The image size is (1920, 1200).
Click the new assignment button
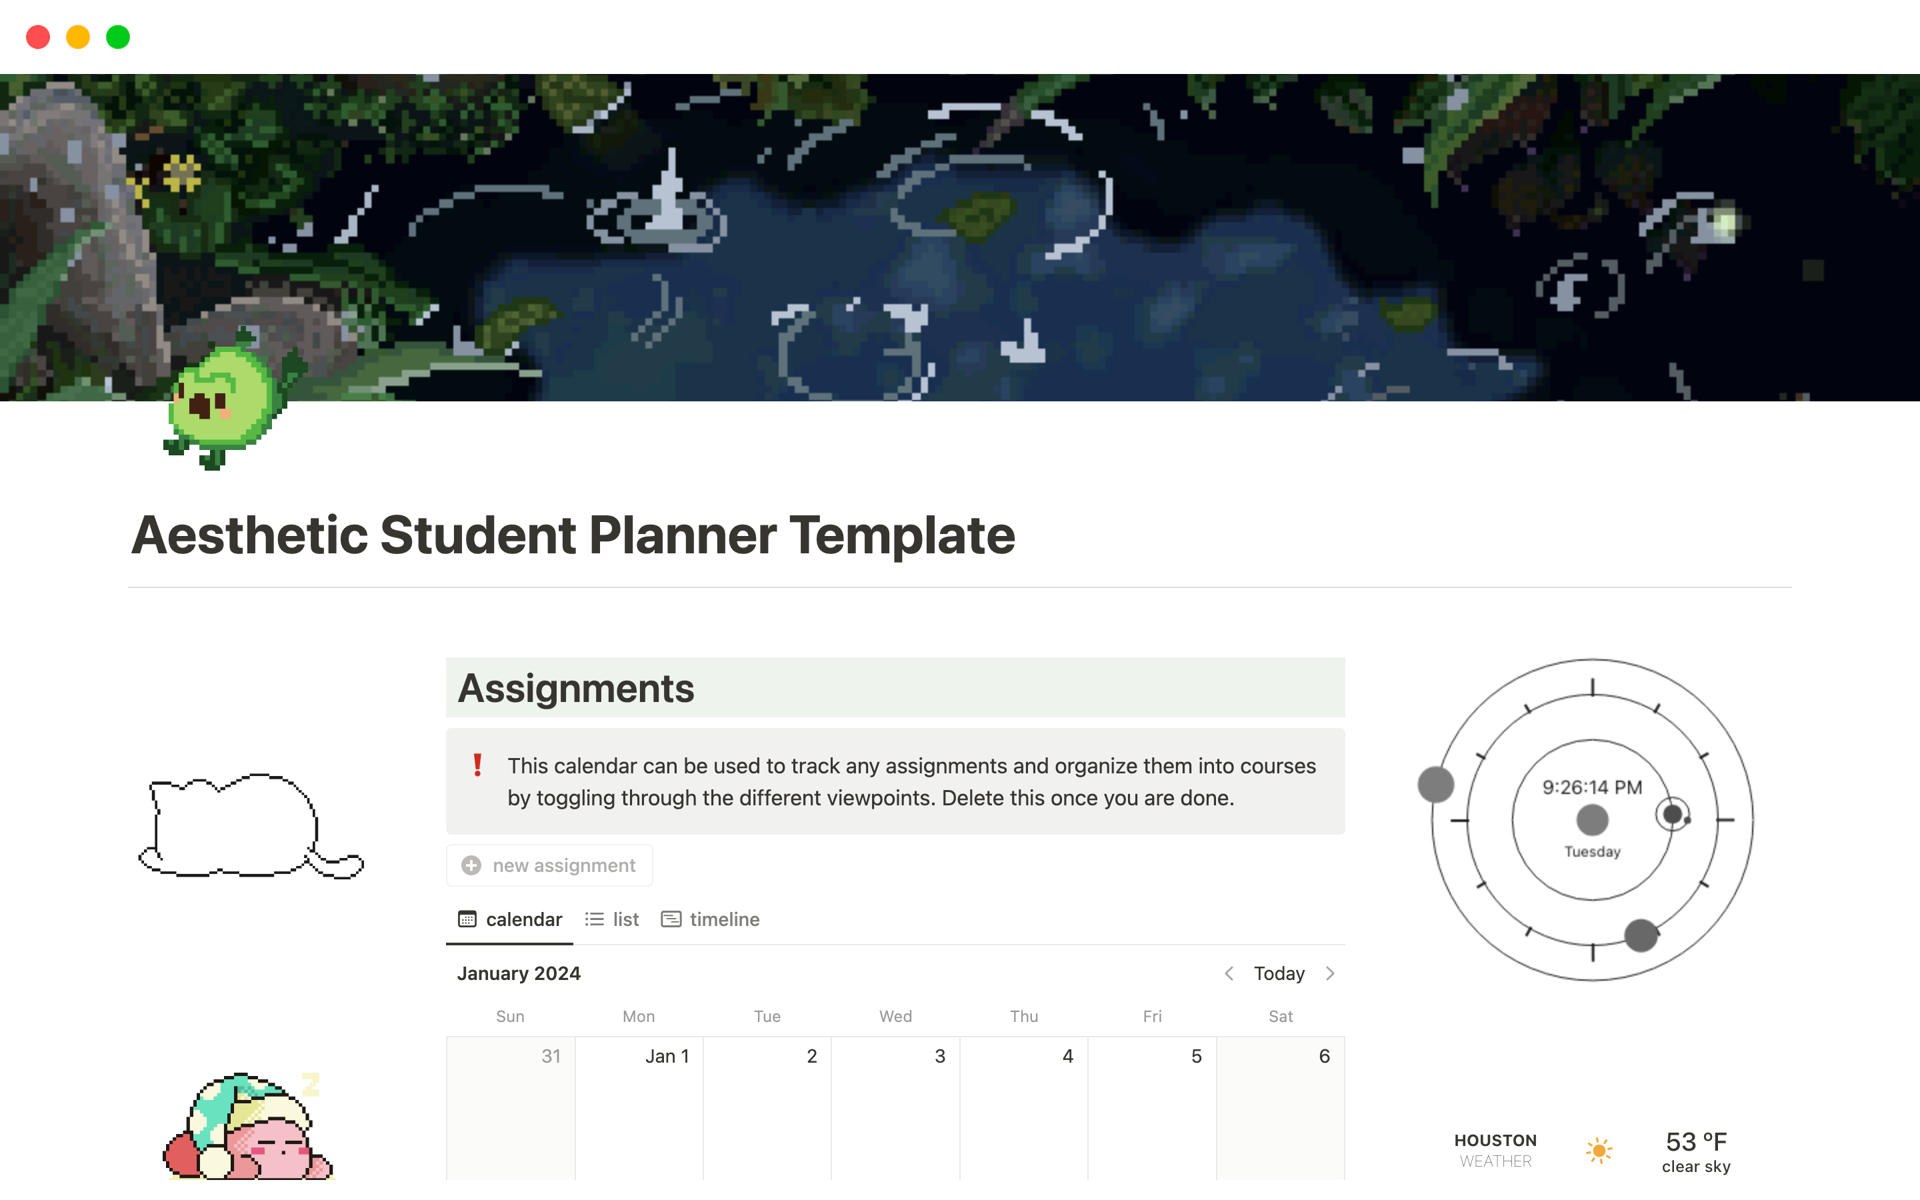[x=548, y=865]
